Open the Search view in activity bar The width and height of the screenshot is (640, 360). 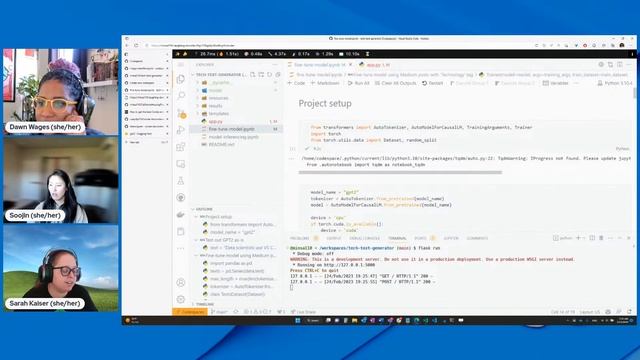[181, 96]
